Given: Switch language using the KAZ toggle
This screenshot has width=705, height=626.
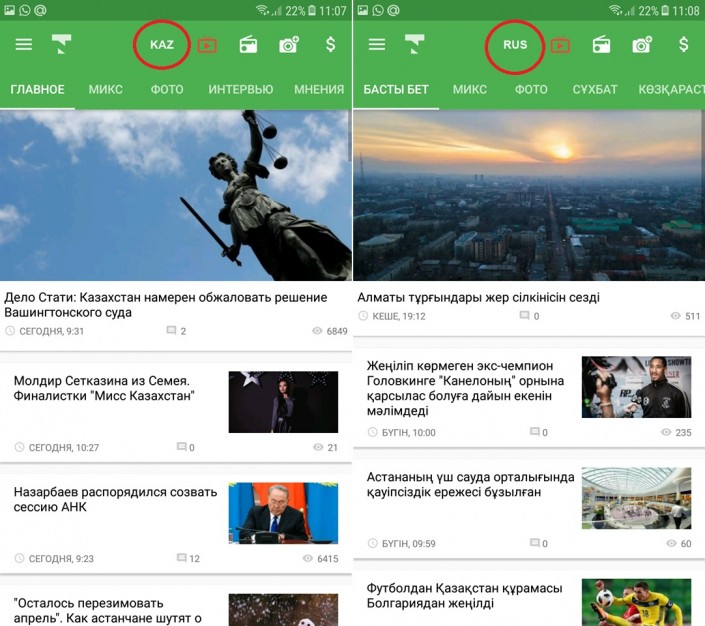Looking at the screenshot, I should 162,45.
